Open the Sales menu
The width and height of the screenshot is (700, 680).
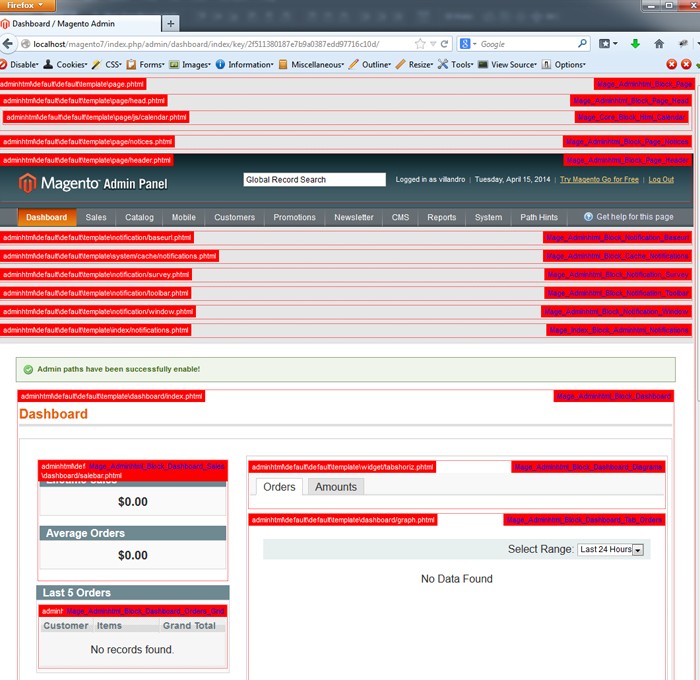(96, 217)
